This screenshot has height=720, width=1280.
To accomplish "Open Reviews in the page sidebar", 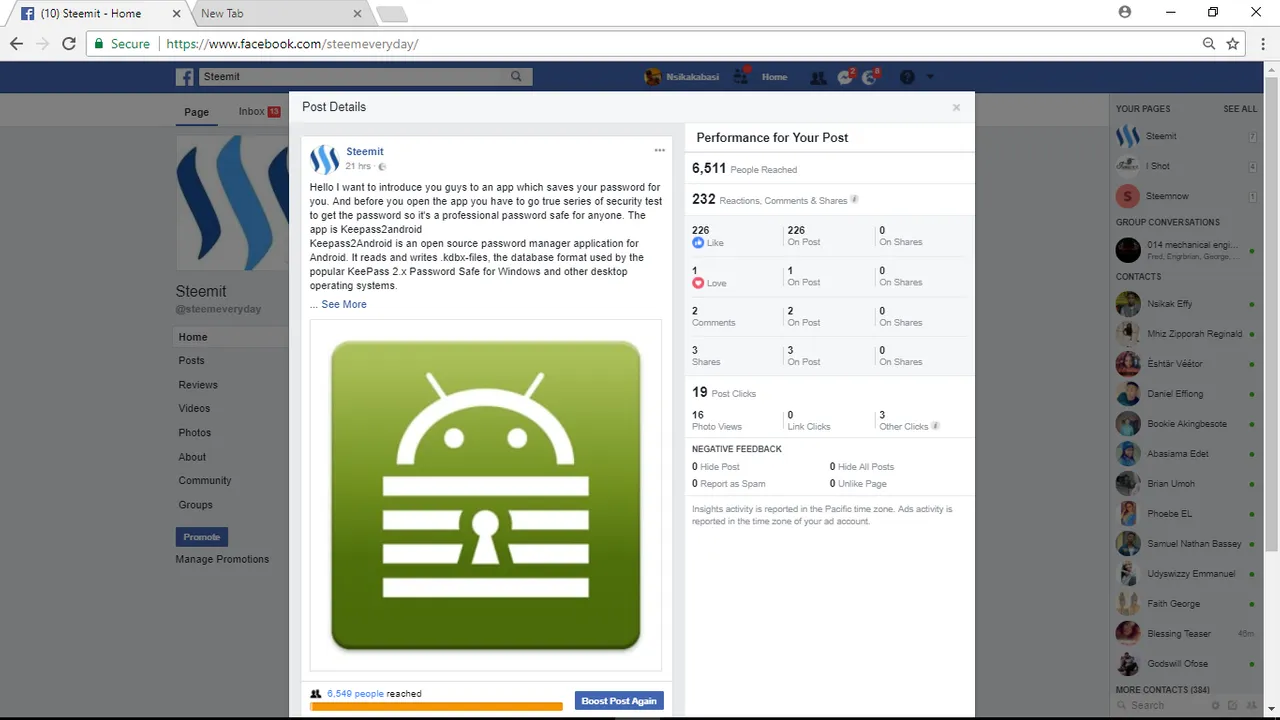I will tap(198, 385).
